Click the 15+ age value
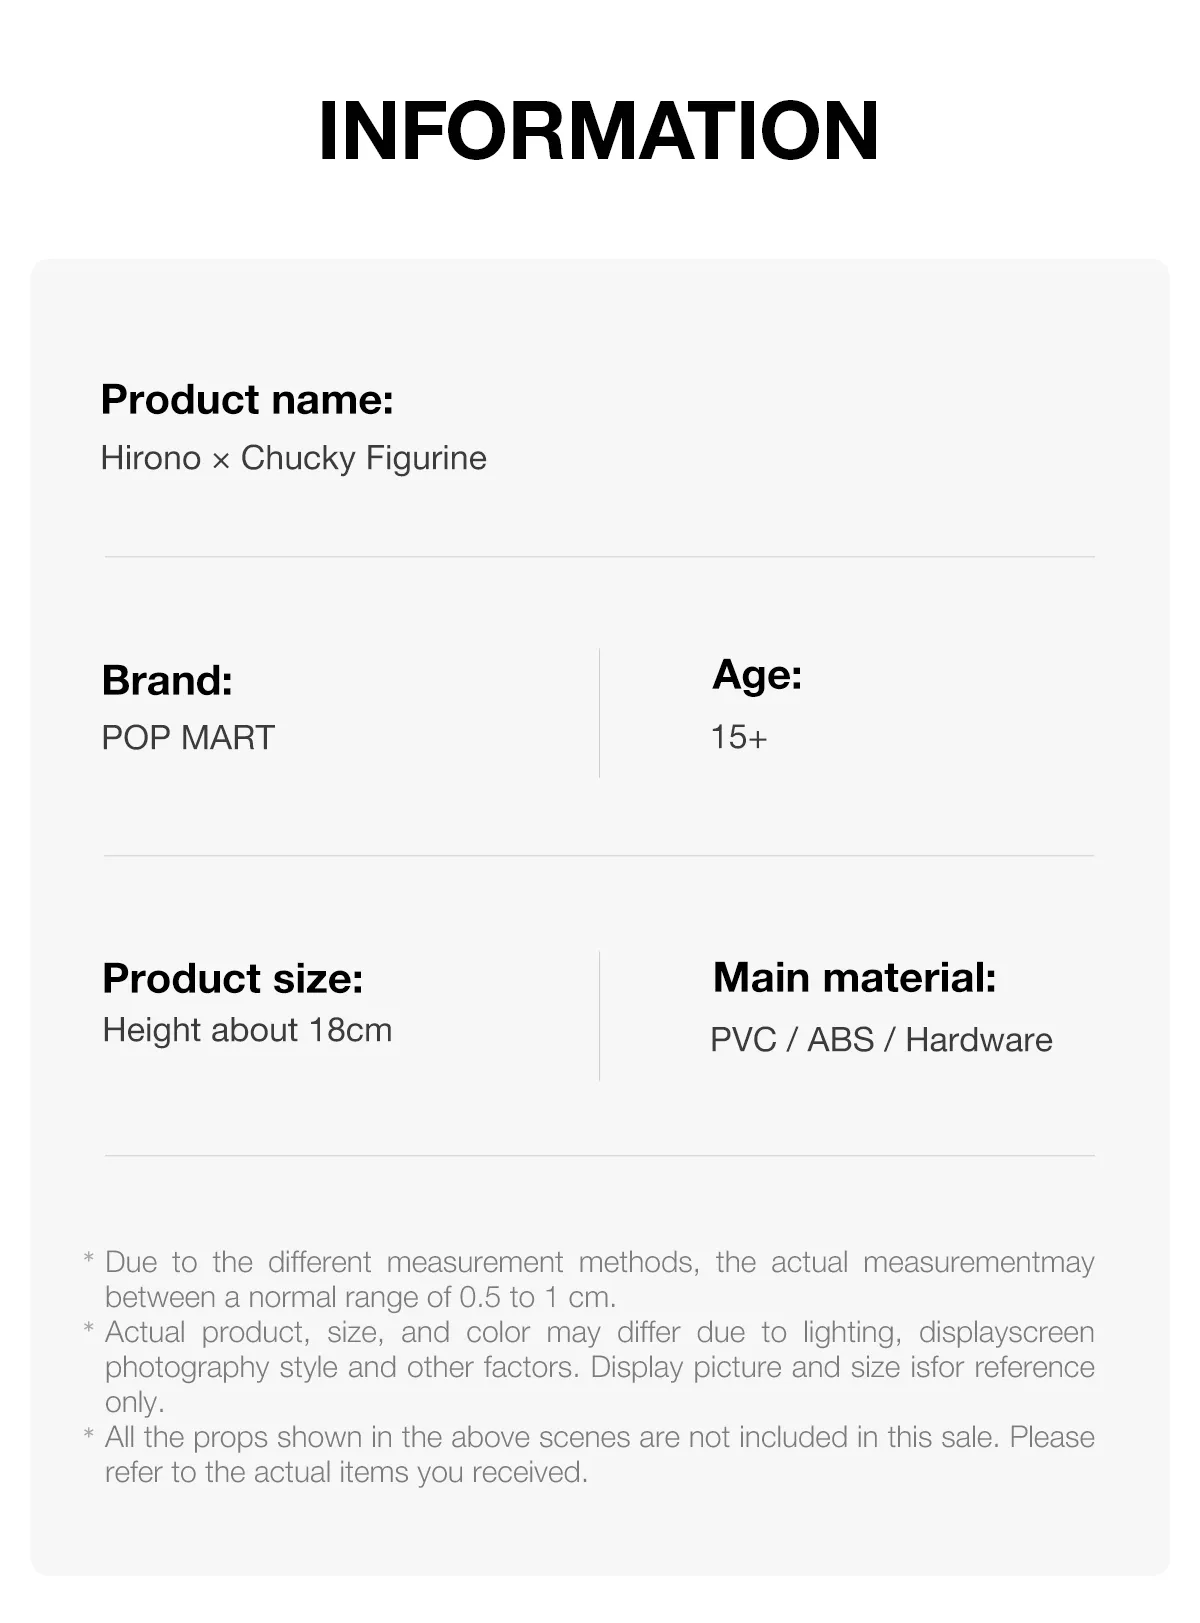The height and width of the screenshot is (1623, 1200). click(x=739, y=738)
